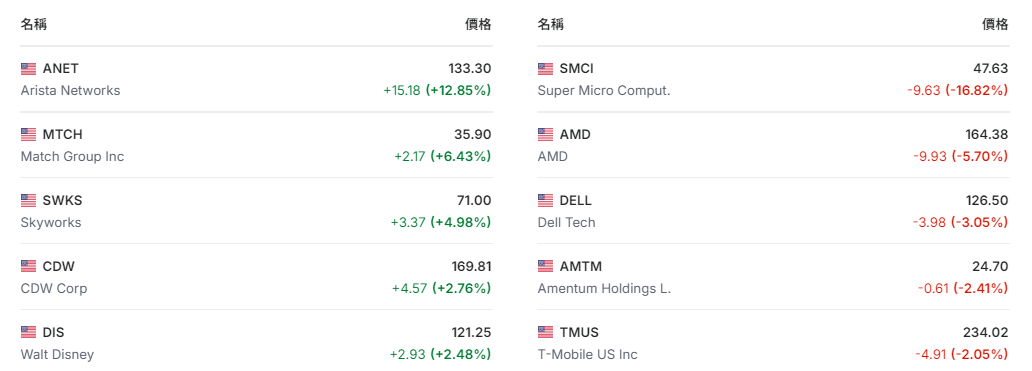Click the flag icon next to MTCH

pos(28,134)
